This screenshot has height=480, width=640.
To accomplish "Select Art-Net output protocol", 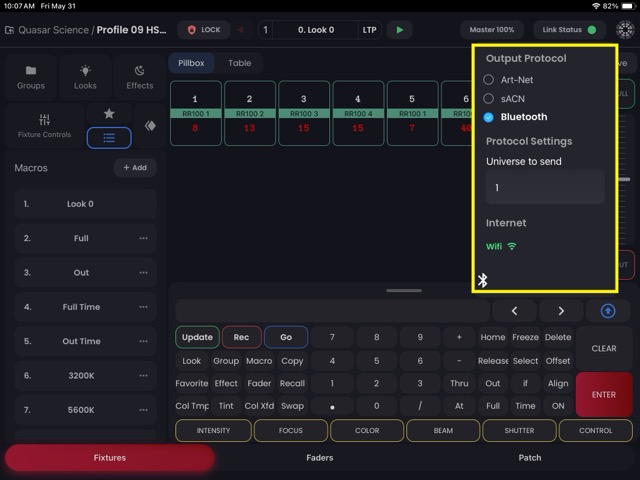I will (488, 80).
